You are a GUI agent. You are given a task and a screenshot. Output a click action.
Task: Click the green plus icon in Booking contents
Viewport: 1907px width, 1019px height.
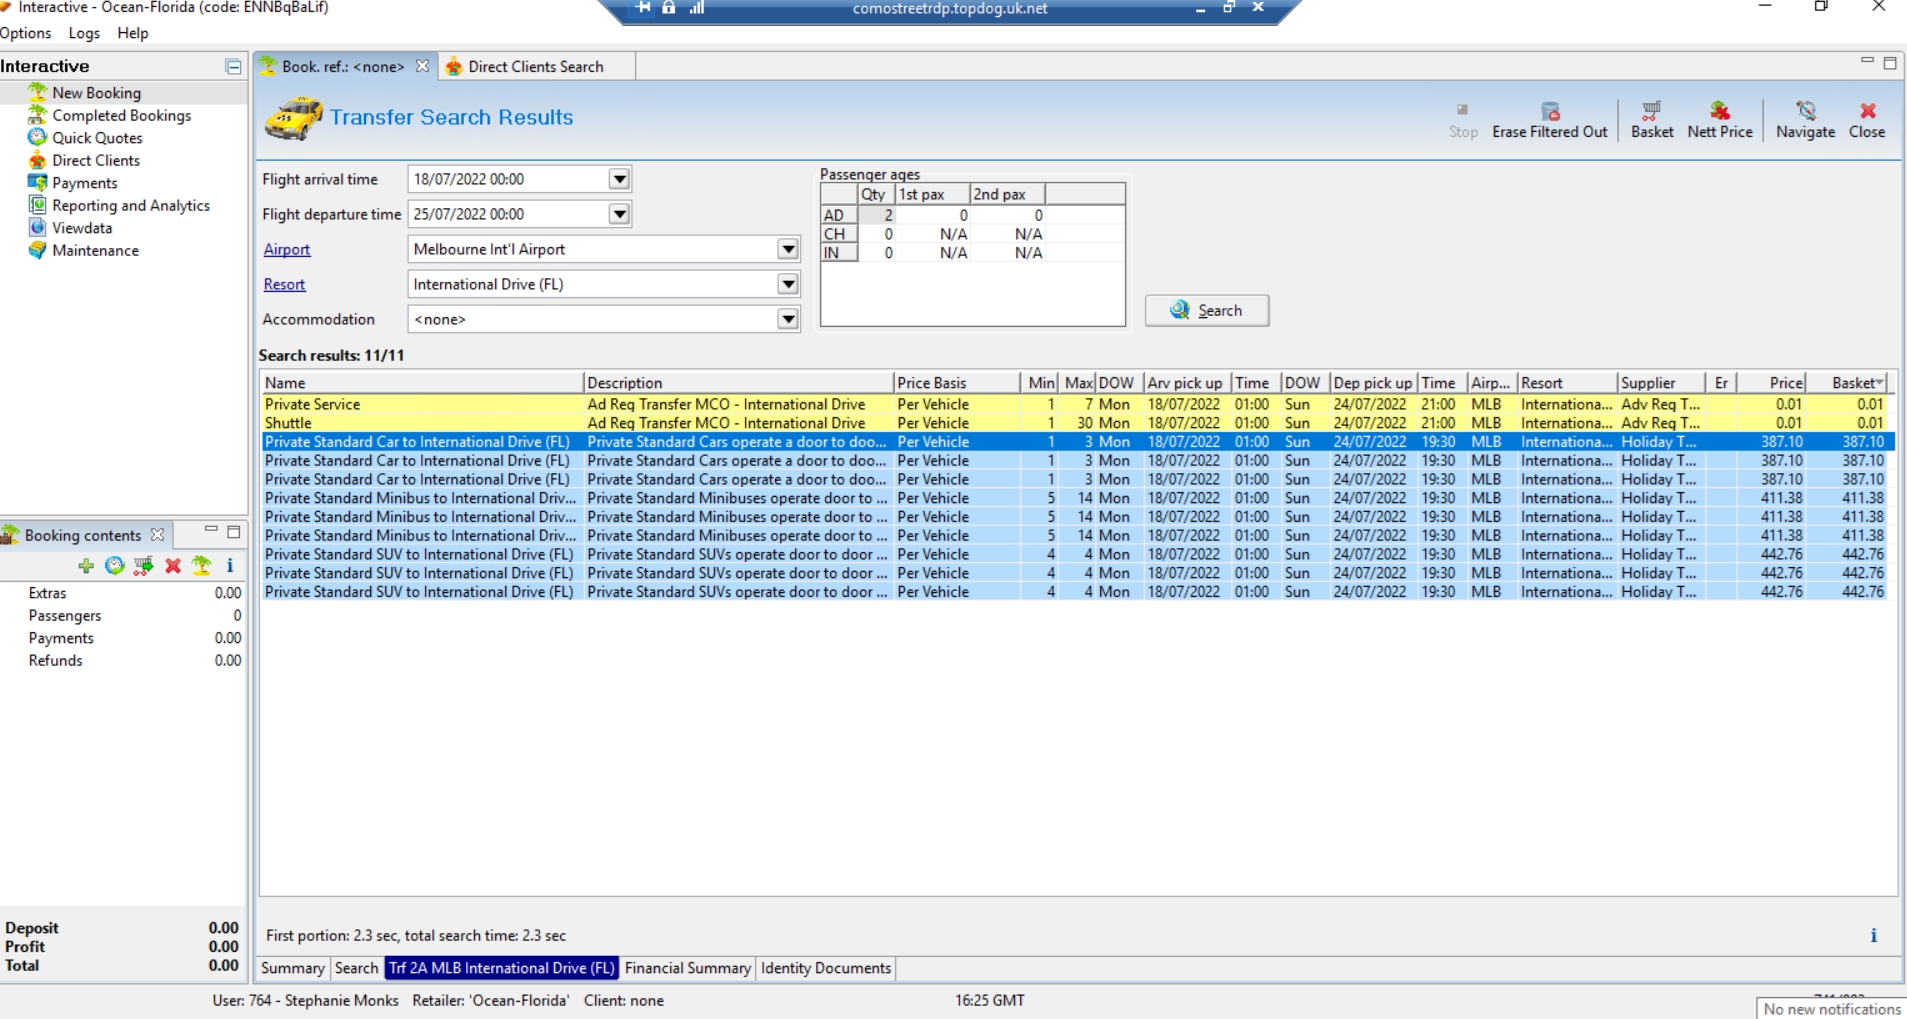pyautogui.click(x=86, y=566)
